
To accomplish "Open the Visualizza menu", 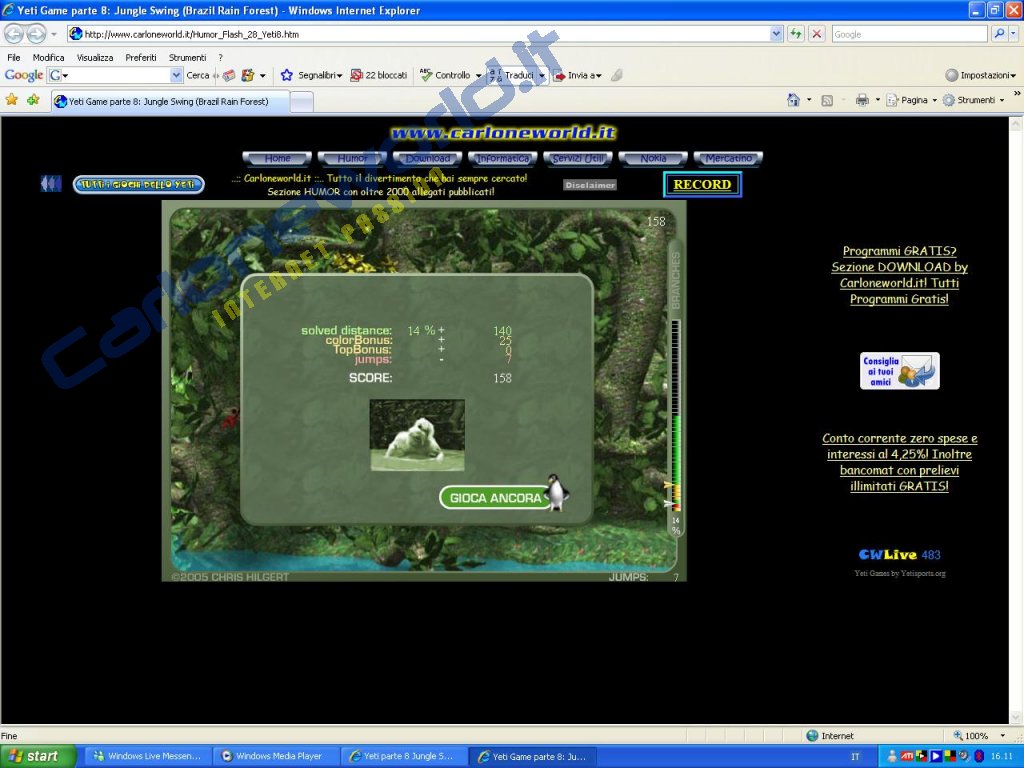I will [x=95, y=57].
